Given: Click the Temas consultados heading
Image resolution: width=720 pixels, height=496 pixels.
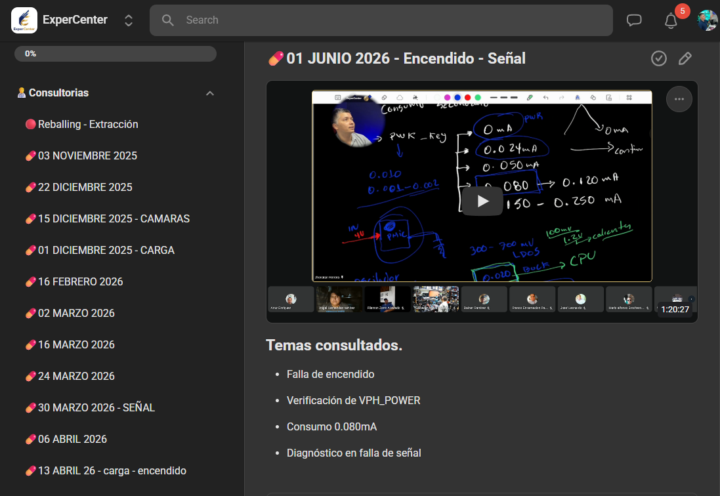Looking at the screenshot, I should 334,345.
